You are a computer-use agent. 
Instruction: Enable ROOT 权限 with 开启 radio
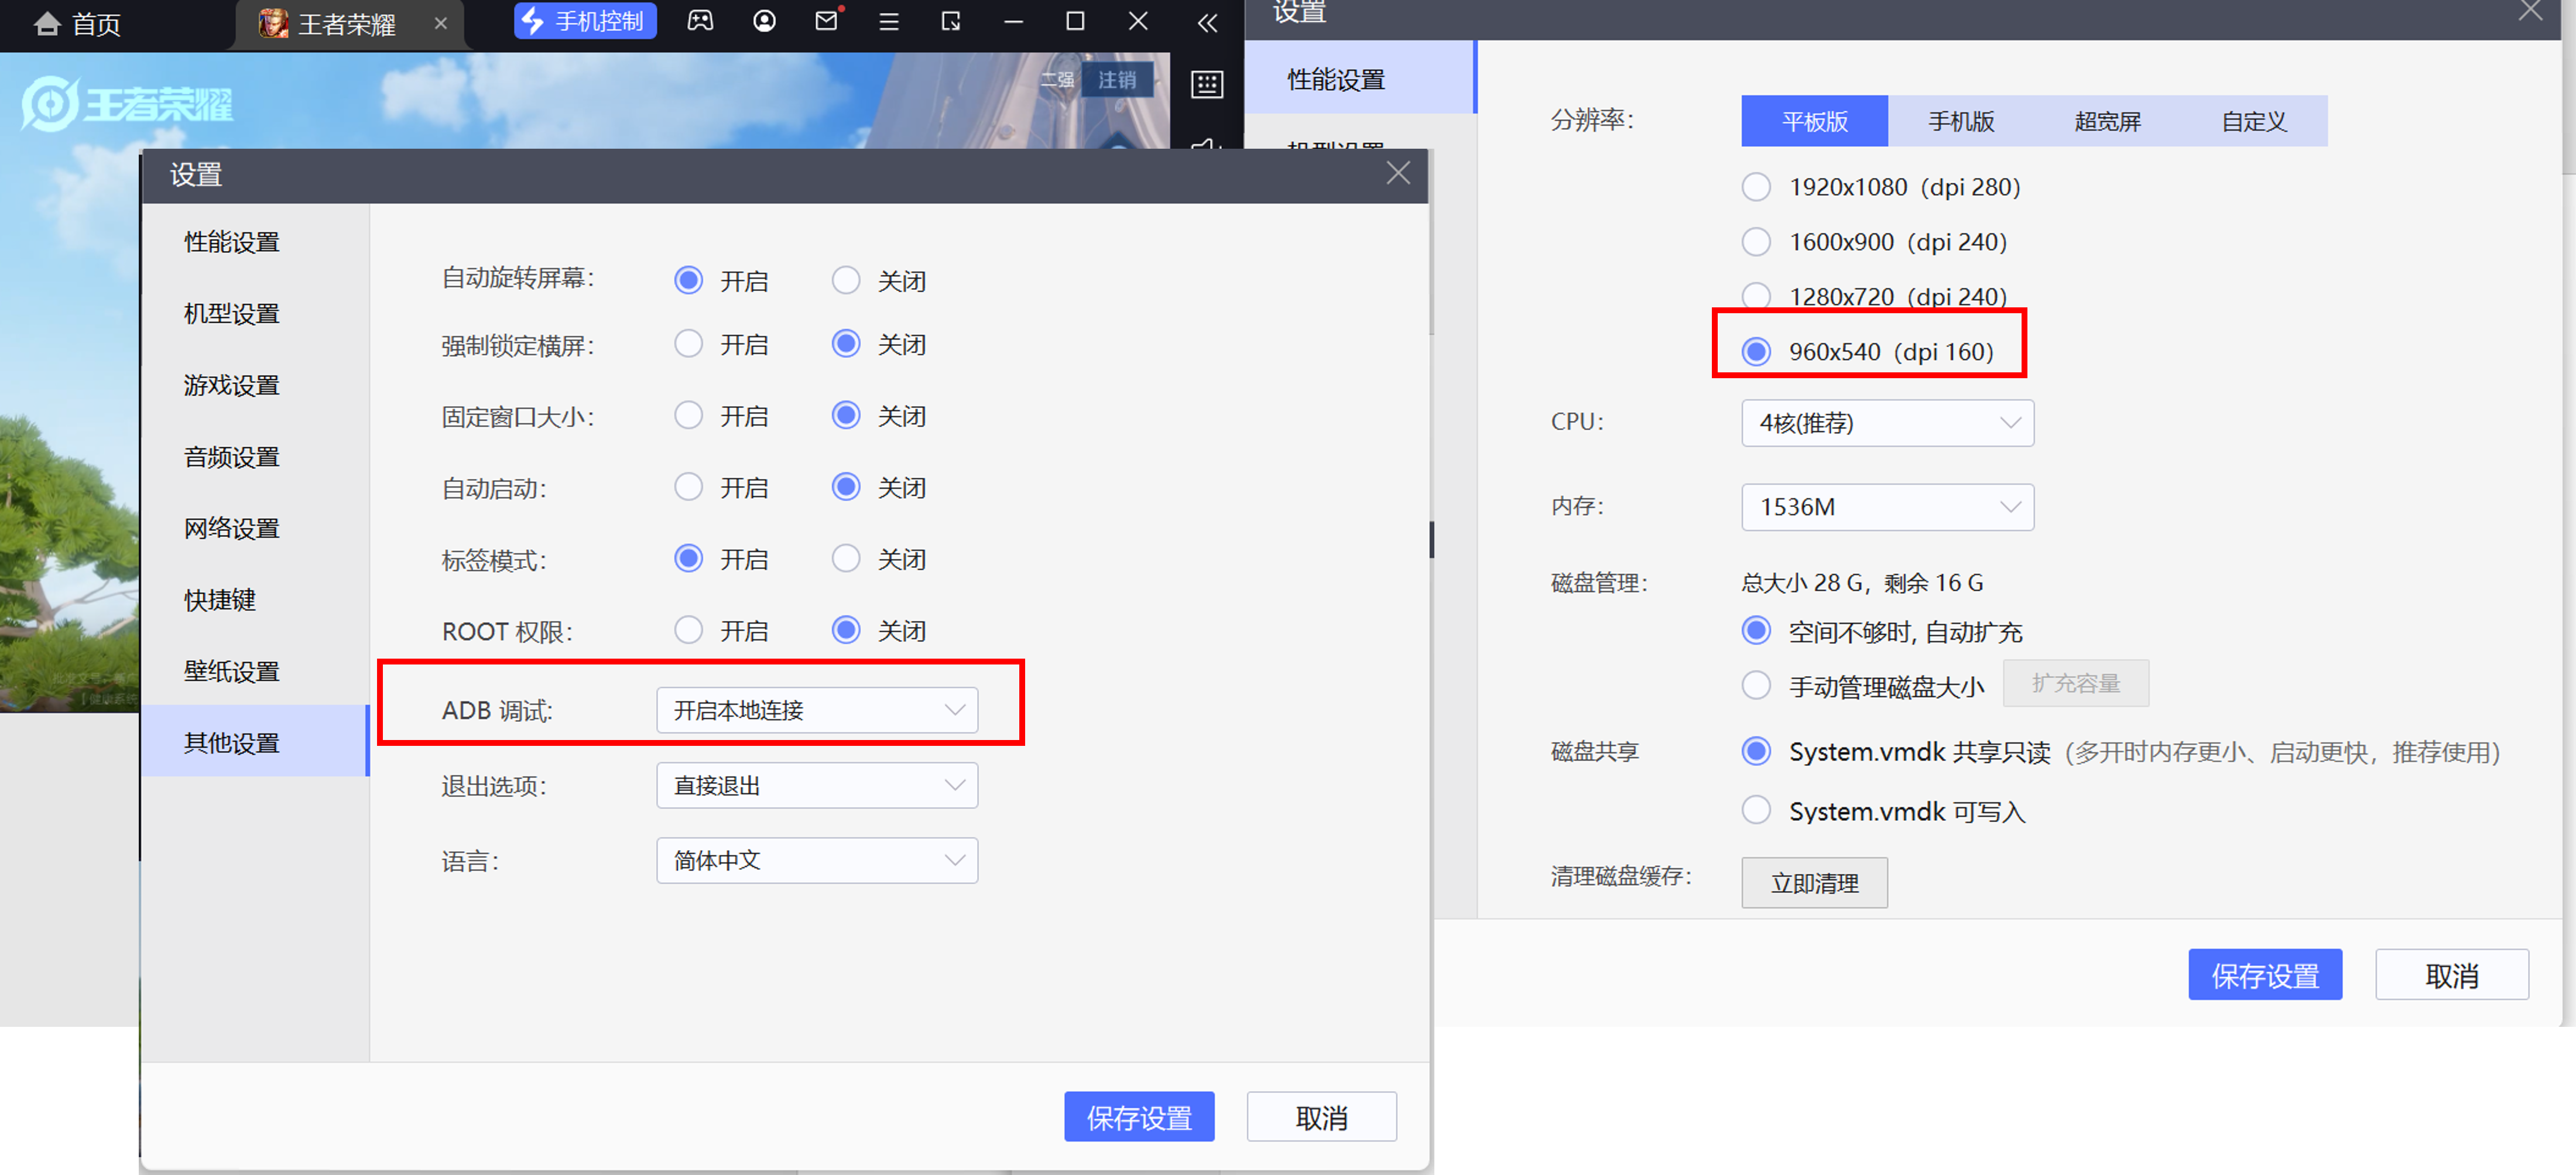click(688, 630)
